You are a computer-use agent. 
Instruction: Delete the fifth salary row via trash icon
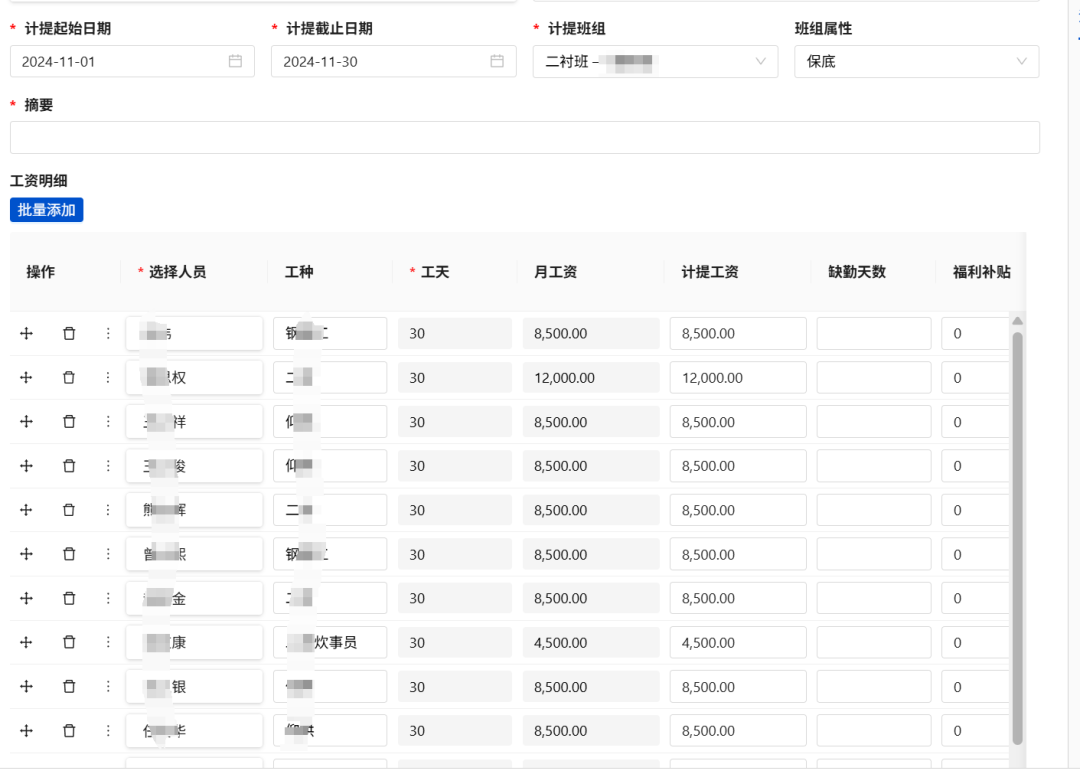point(69,509)
